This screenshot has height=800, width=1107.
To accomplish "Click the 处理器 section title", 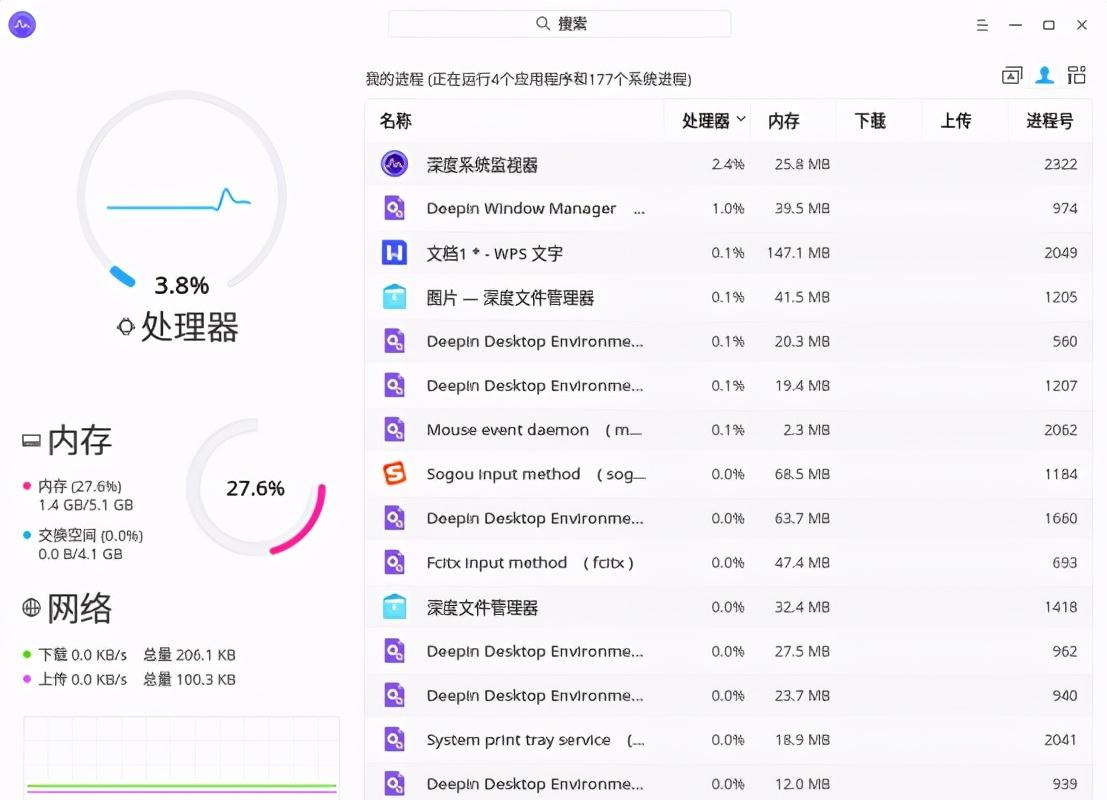I will [x=189, y=327].
